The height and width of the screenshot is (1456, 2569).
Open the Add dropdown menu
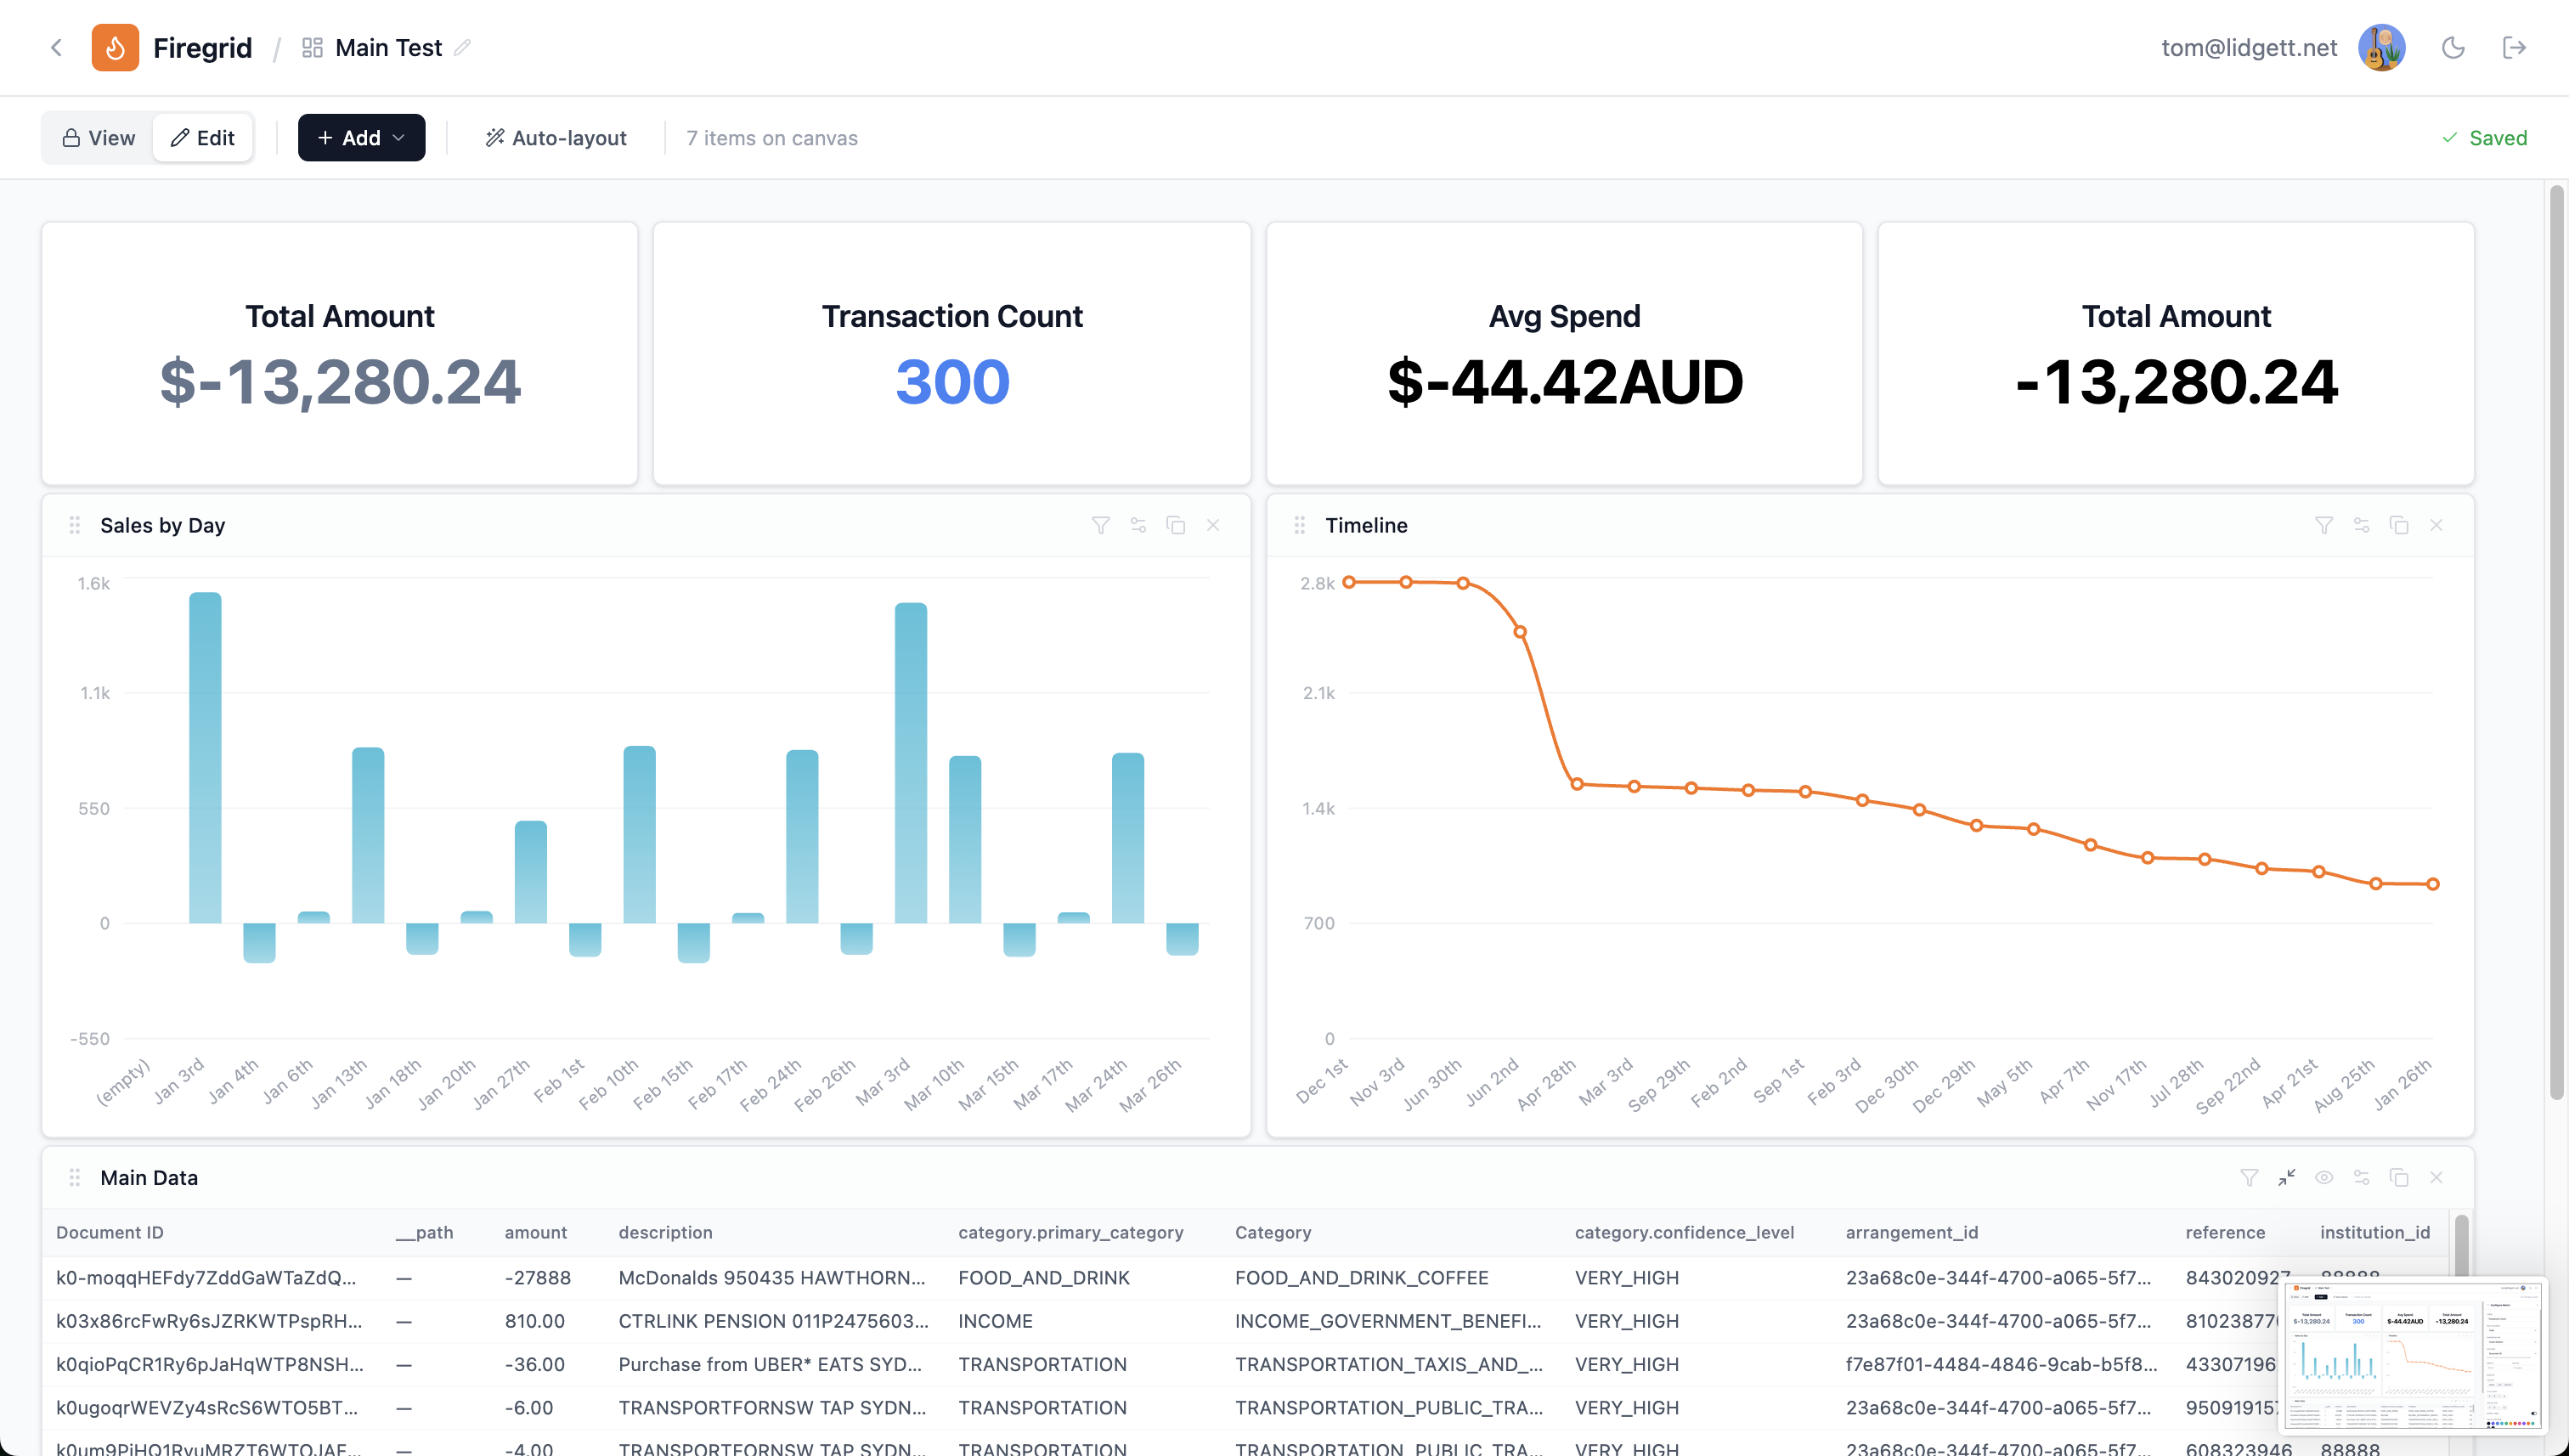[361, 138]
